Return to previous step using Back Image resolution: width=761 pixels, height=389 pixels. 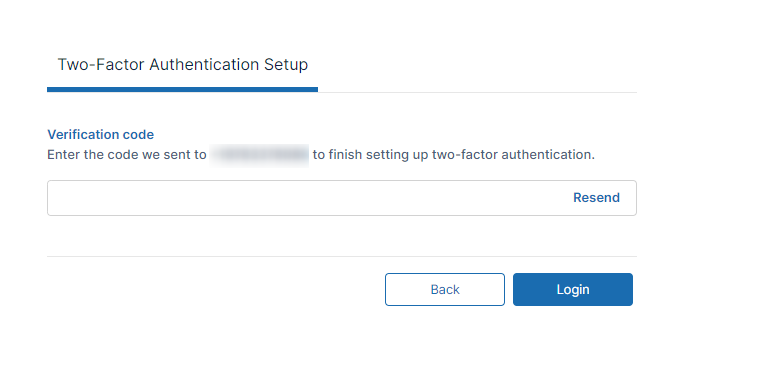click(x=445, y=290)
